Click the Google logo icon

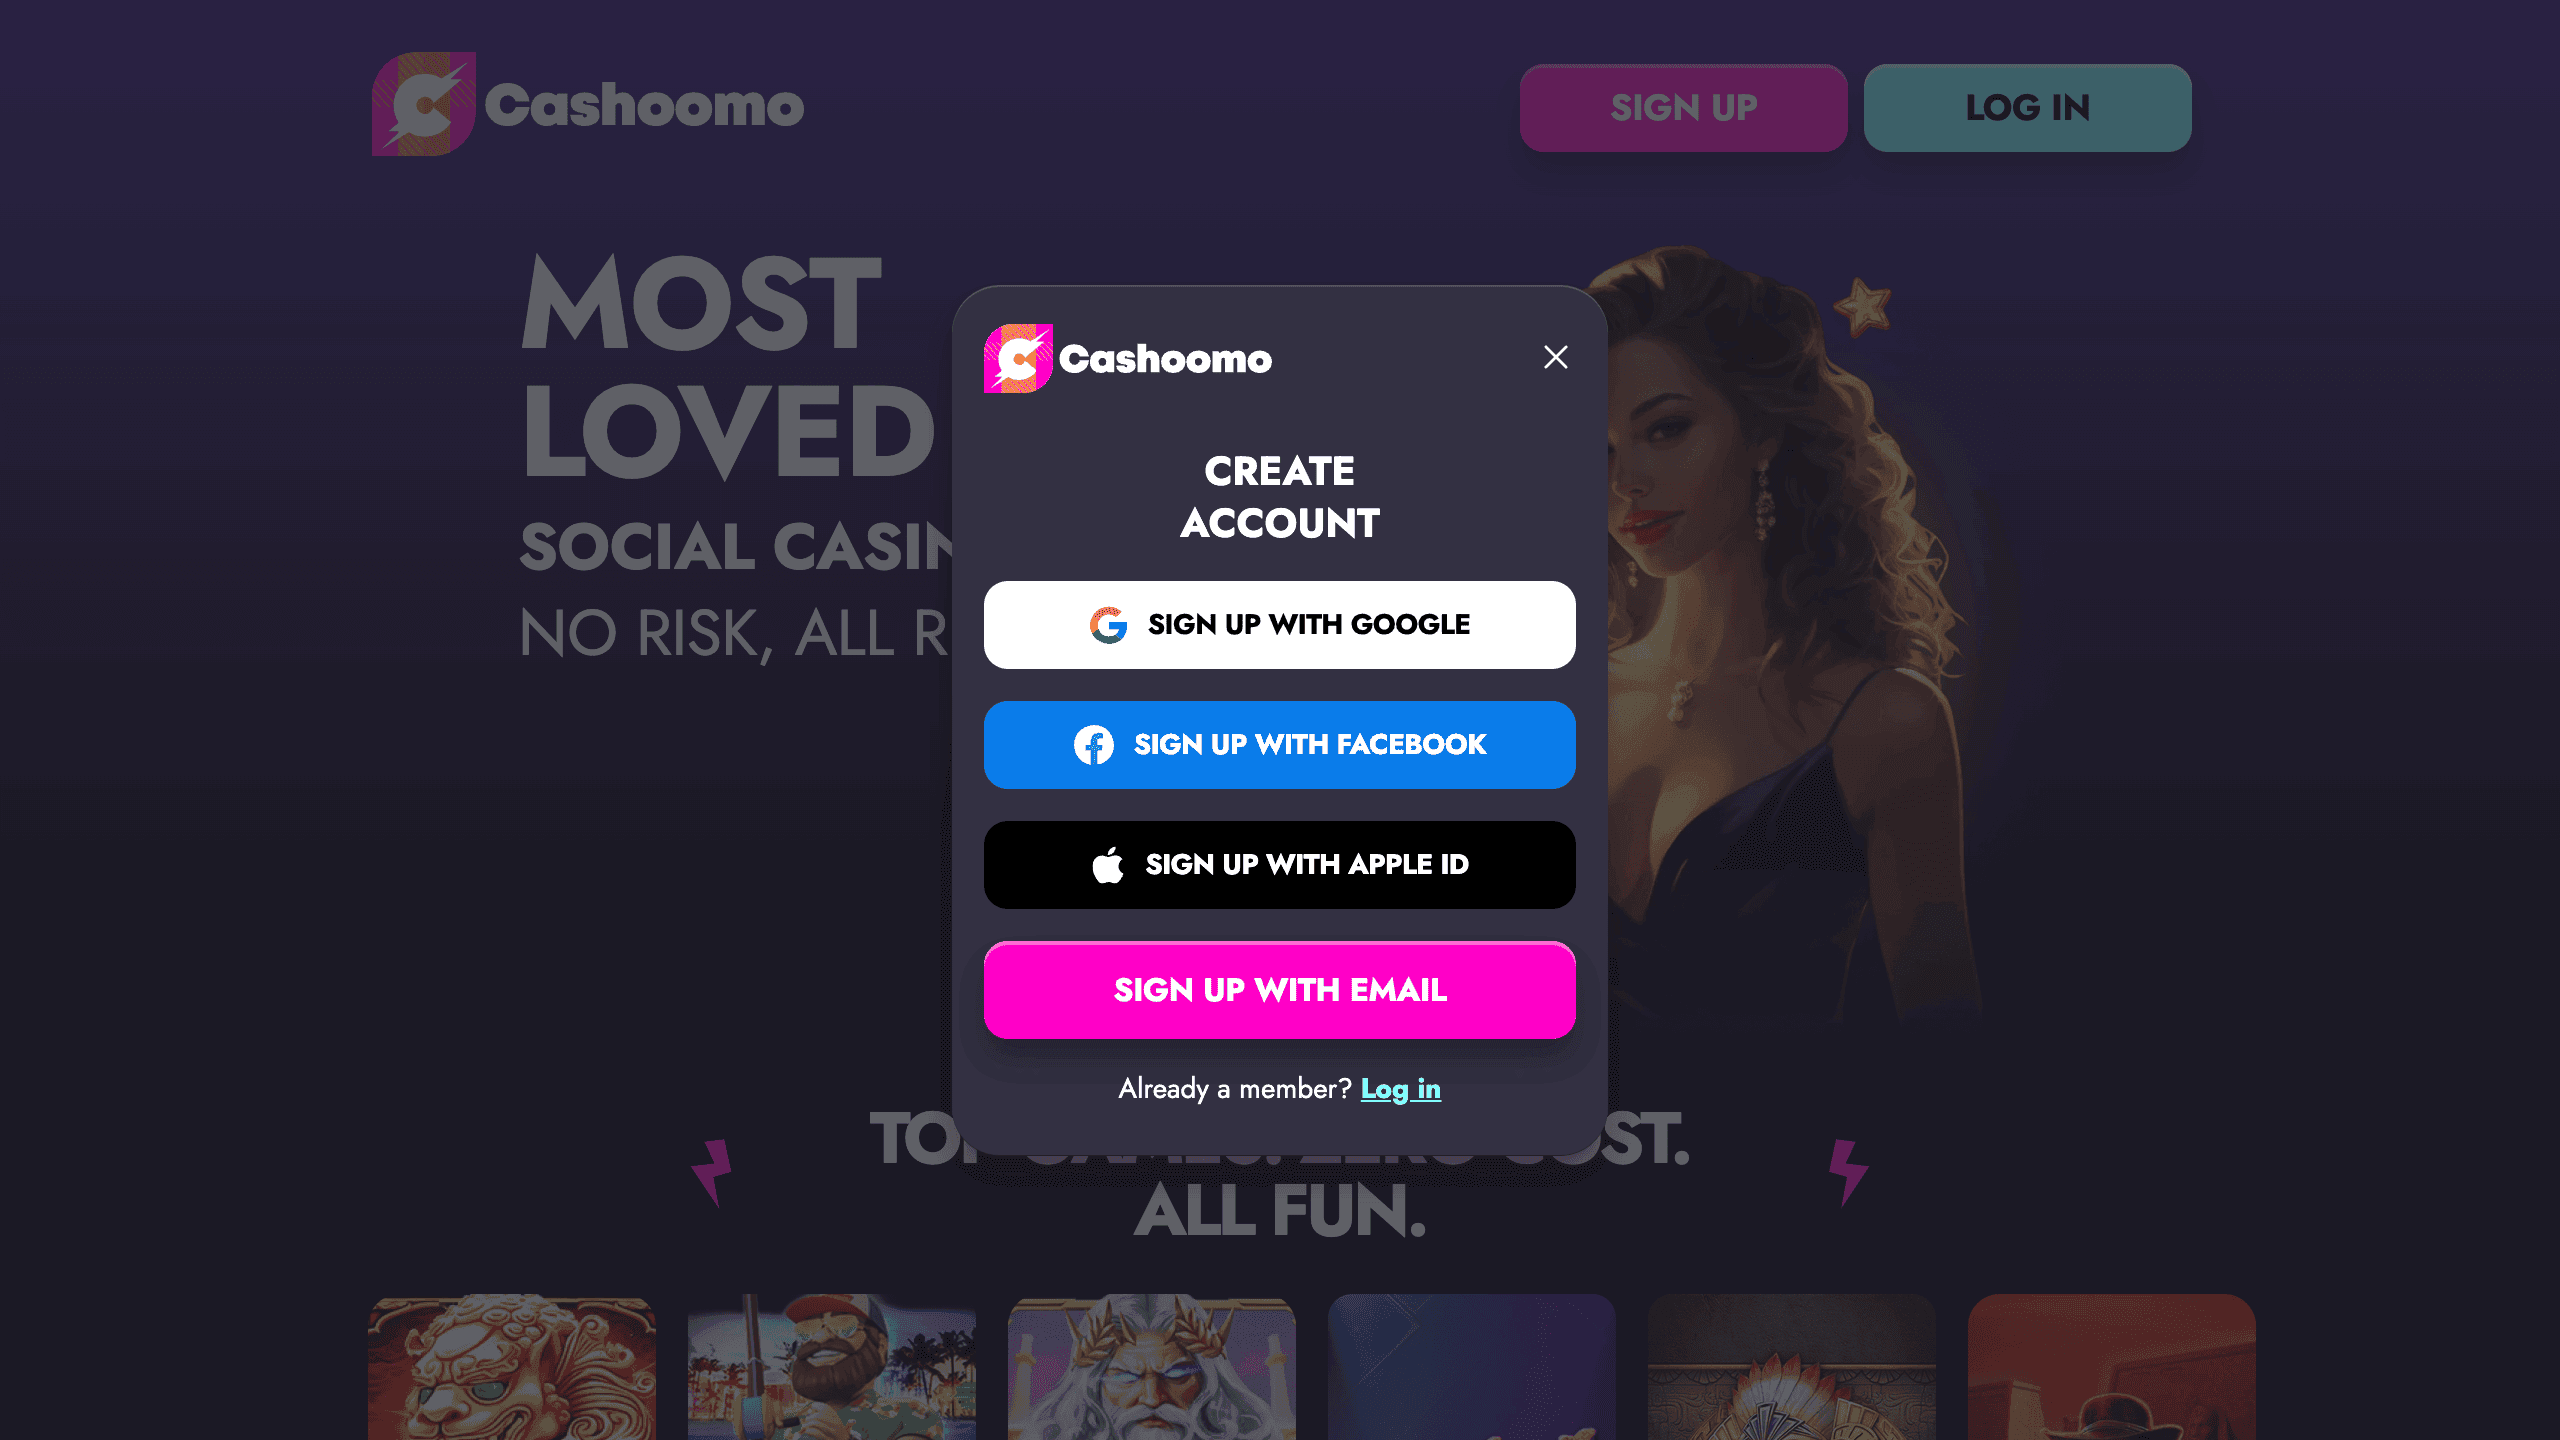point(1108,625)
